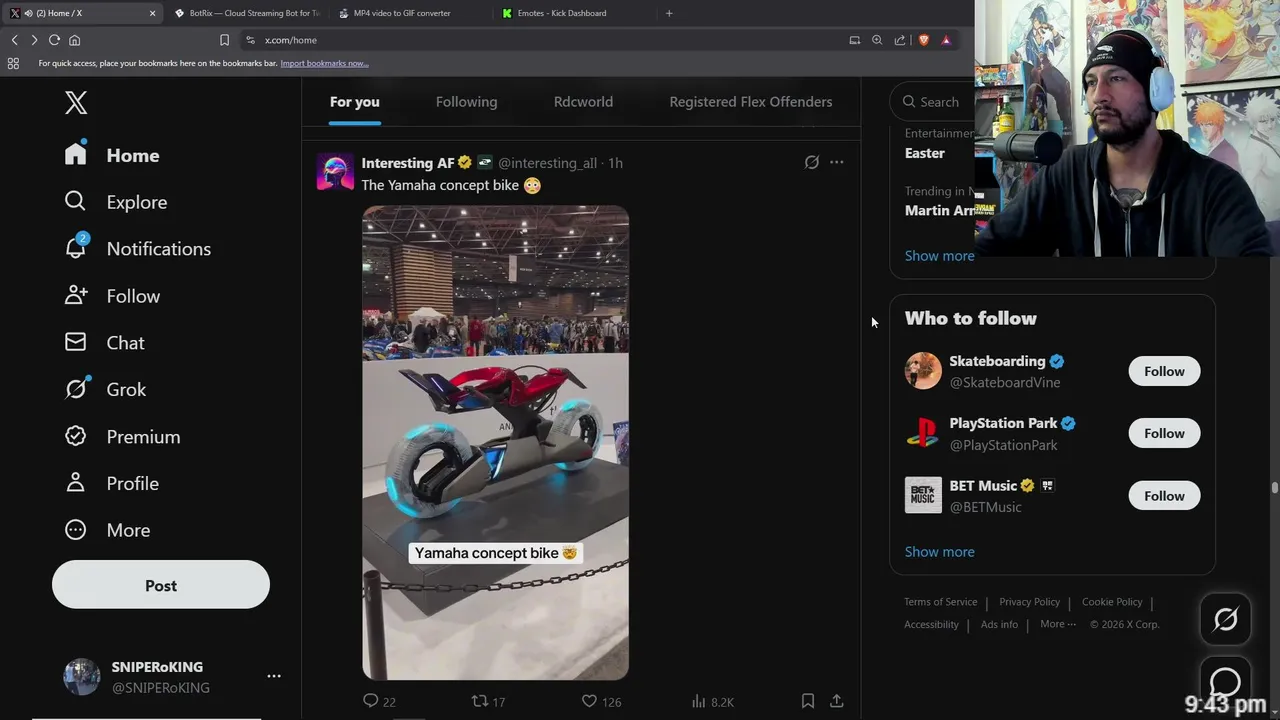Click the X logo in the sidebar

76,102
